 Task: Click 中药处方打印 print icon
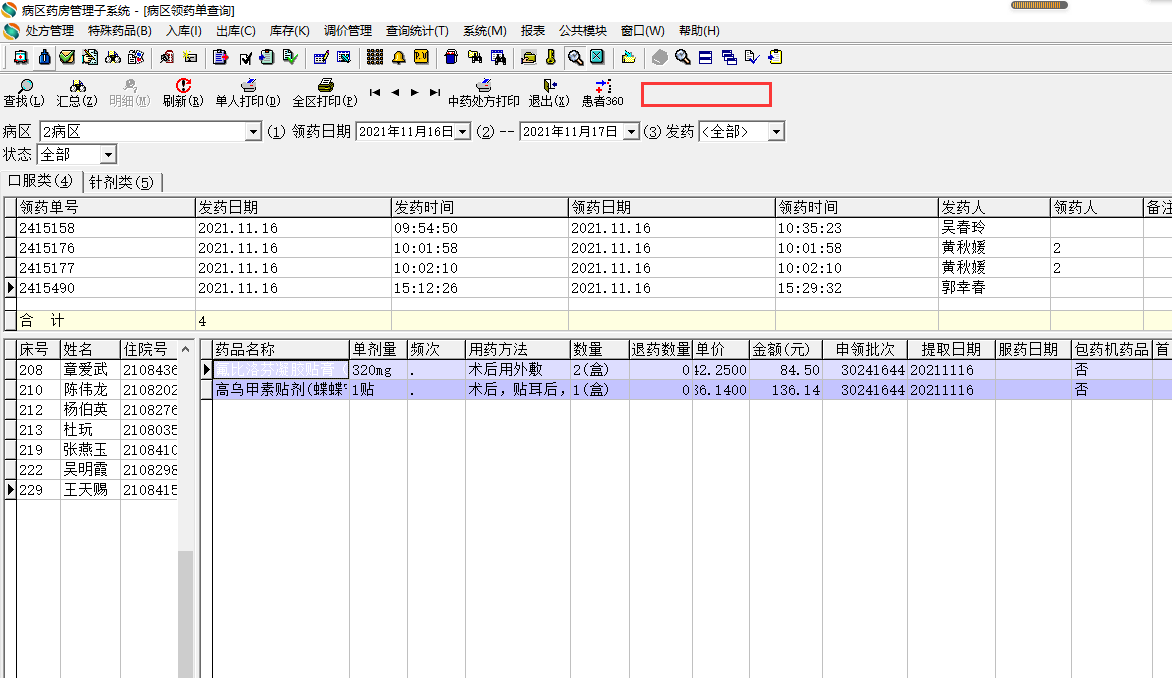click(484, 87)
